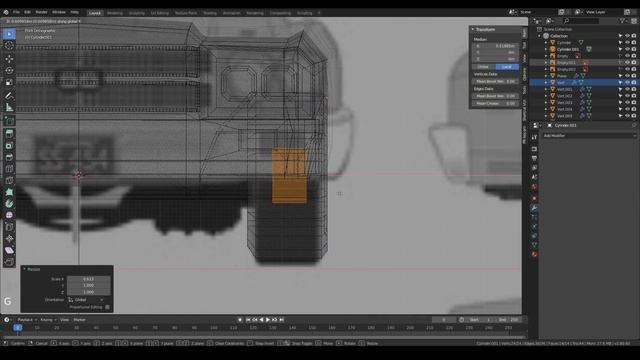The image size is (640, 360).
Task: Select the Edge Slide tool
Action: coord(9,227)
